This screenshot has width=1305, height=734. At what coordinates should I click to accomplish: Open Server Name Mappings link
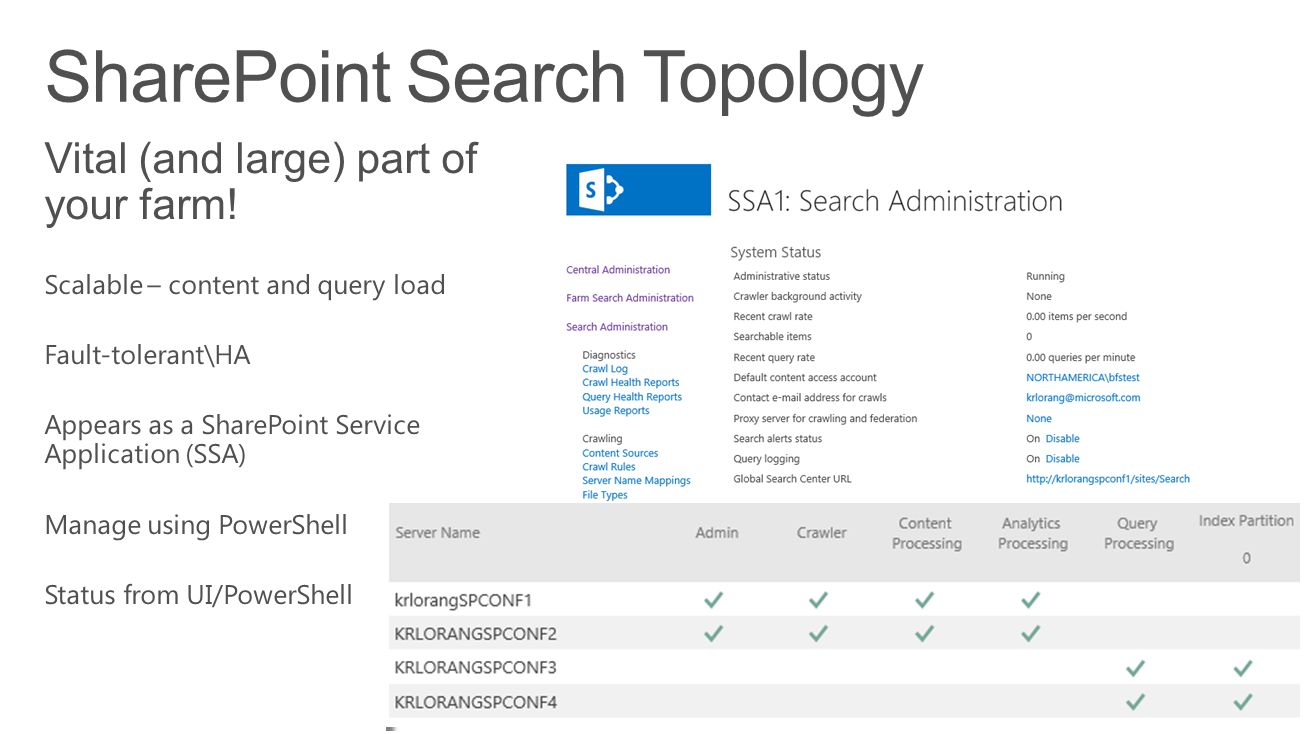click(x=636, y=481)
